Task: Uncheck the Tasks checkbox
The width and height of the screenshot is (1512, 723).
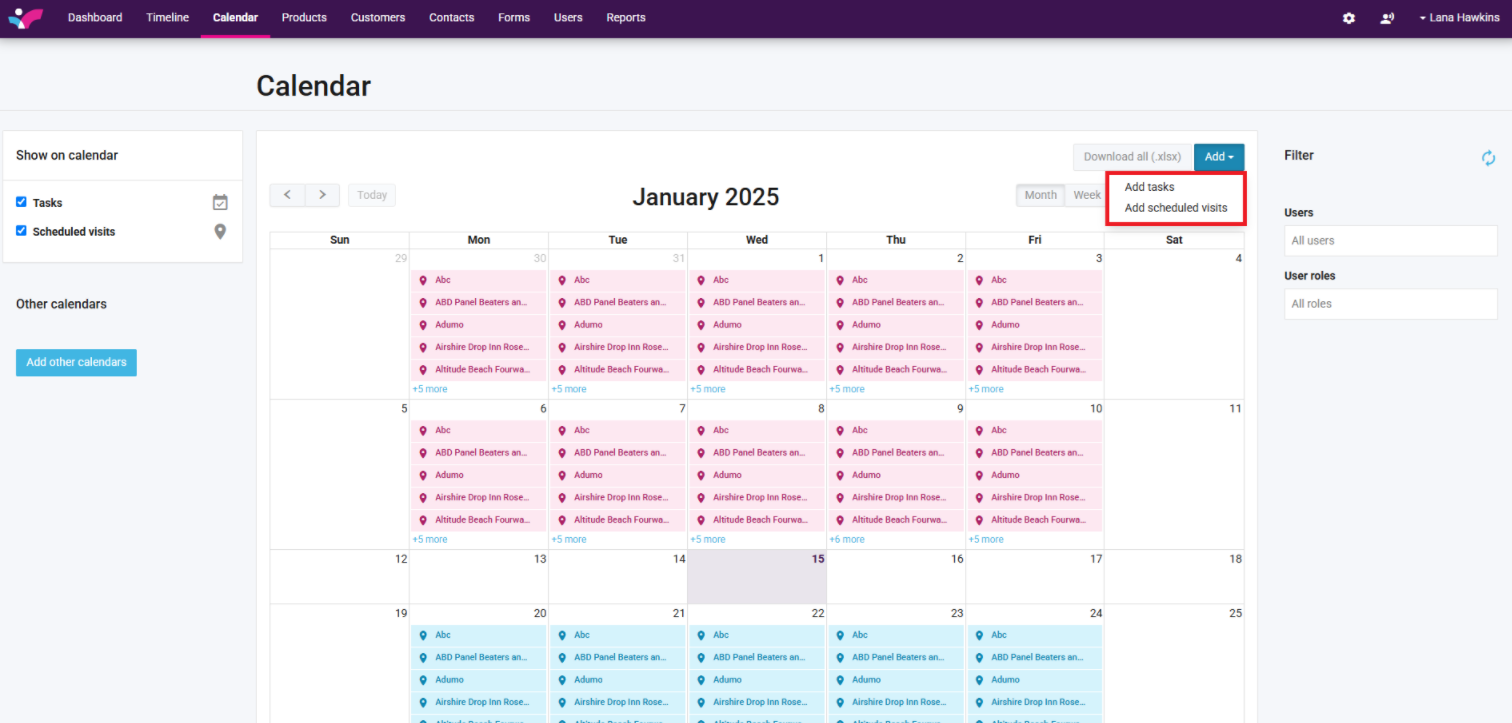Action: click(x=21, y=202)
